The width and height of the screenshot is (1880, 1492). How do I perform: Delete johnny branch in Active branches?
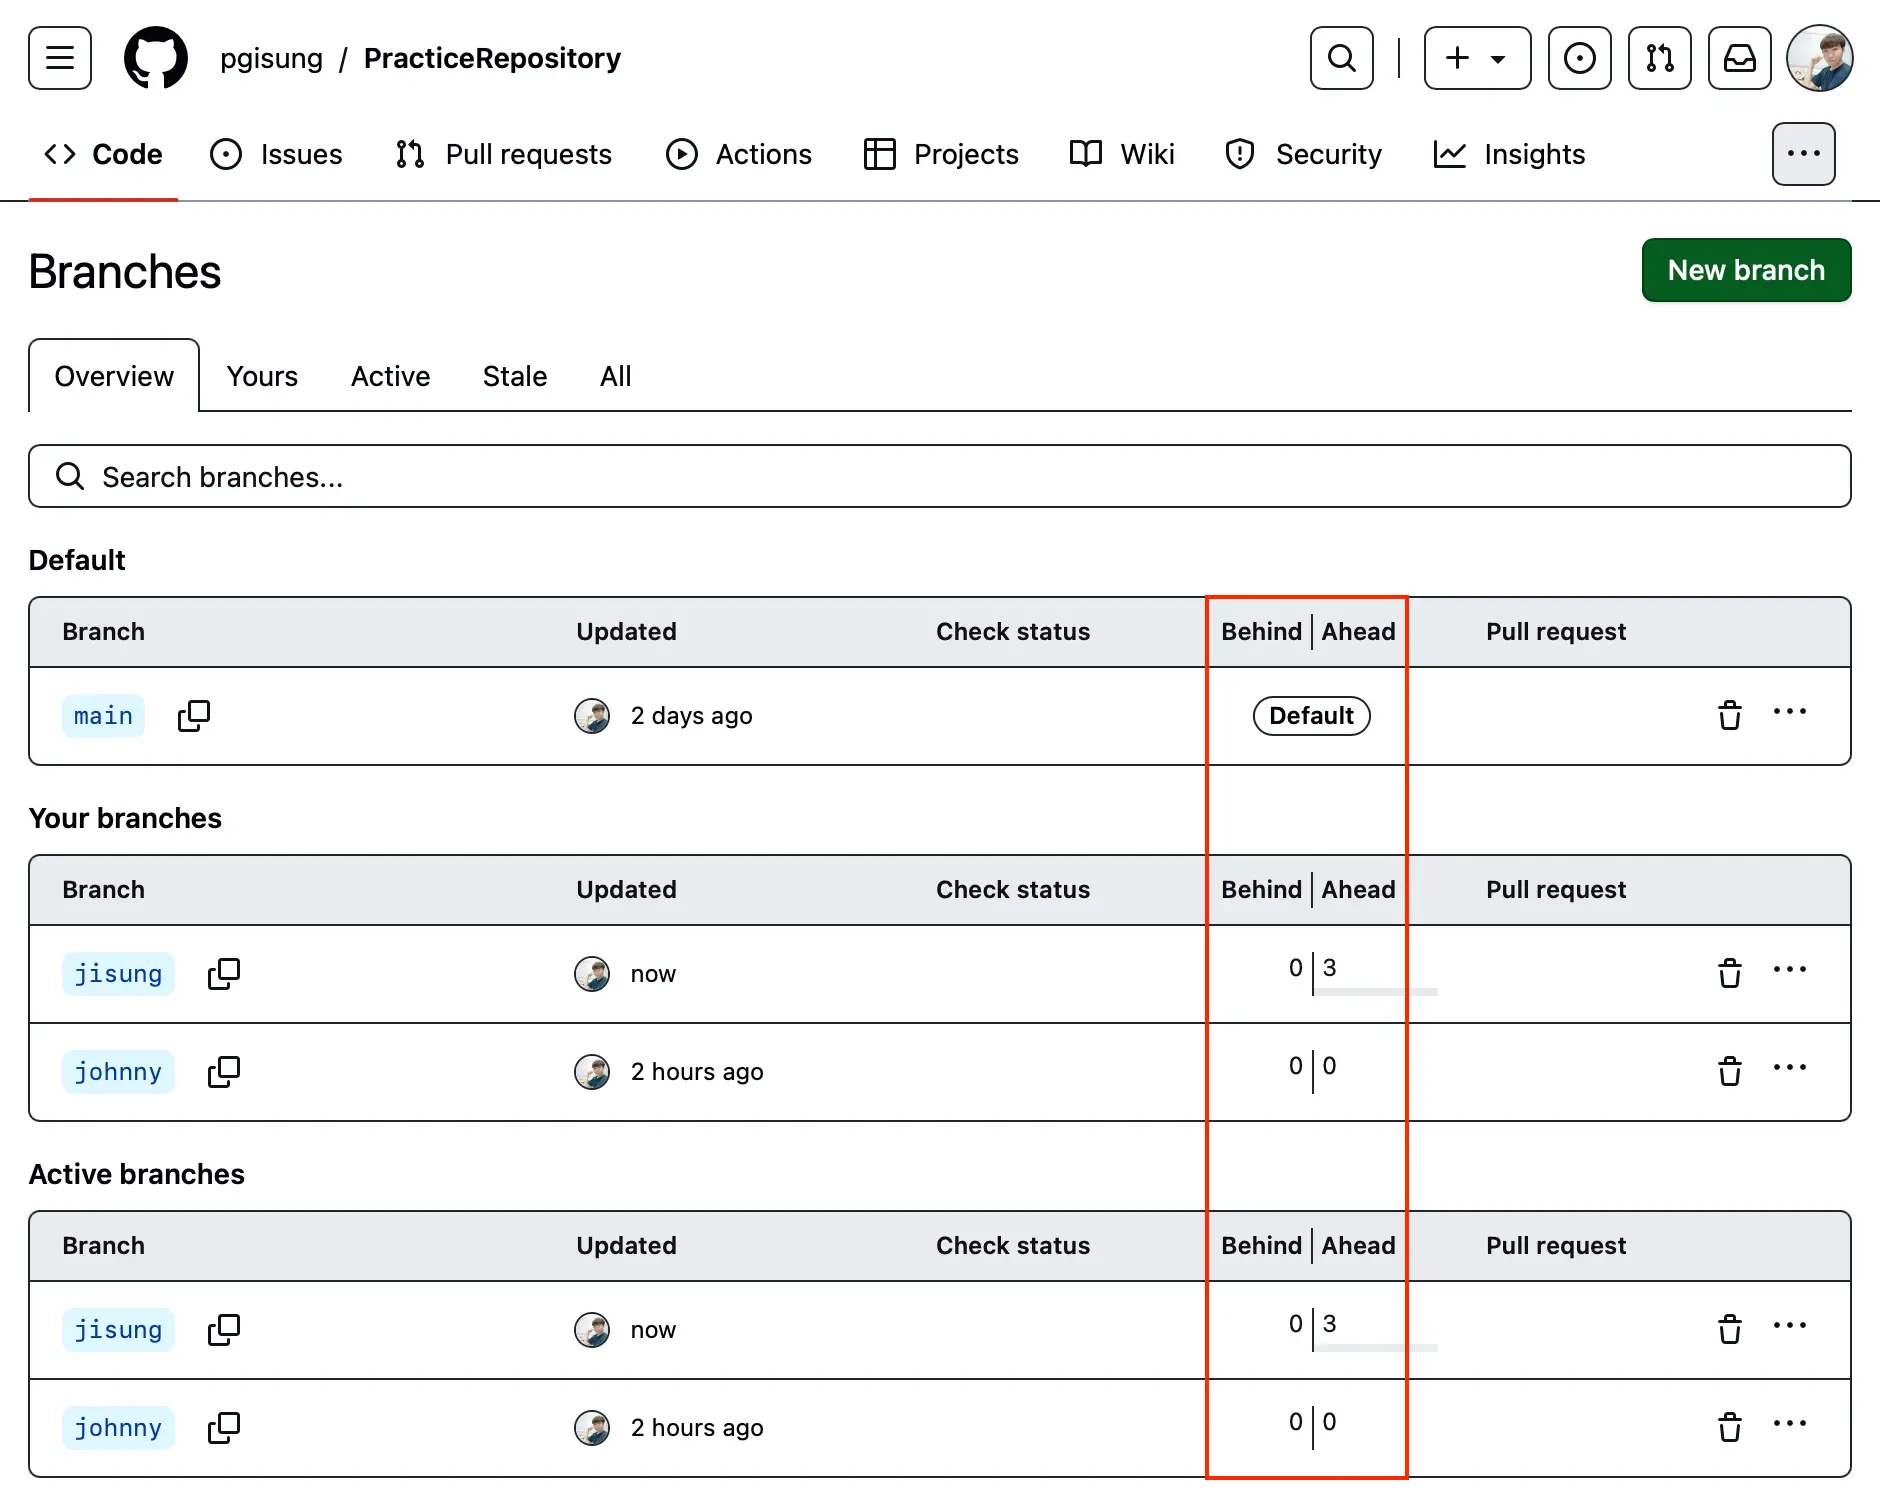[x=1730, y=1428]
